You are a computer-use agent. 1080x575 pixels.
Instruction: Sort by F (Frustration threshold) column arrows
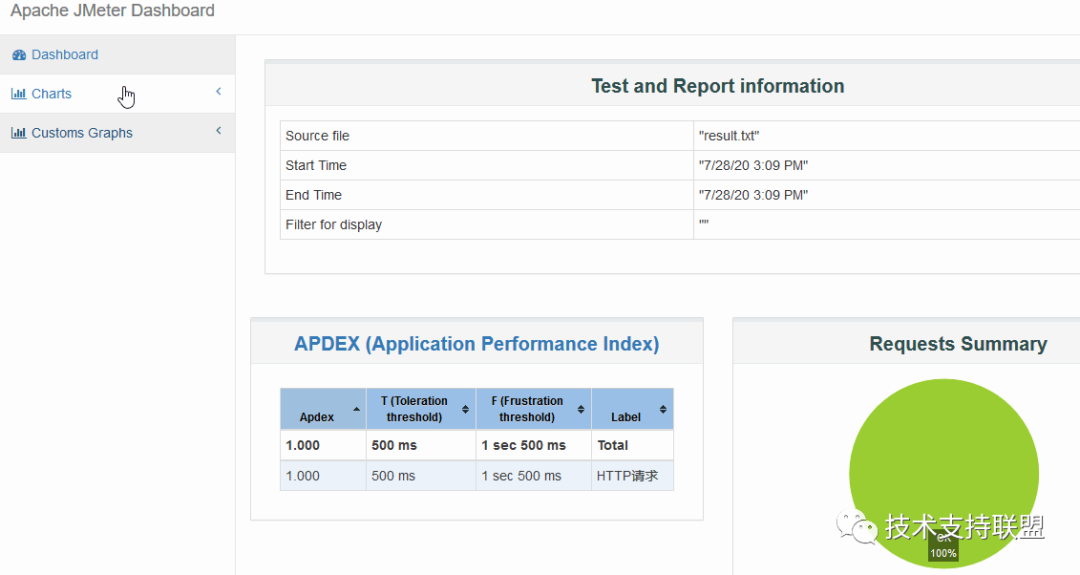pos(581,409)
